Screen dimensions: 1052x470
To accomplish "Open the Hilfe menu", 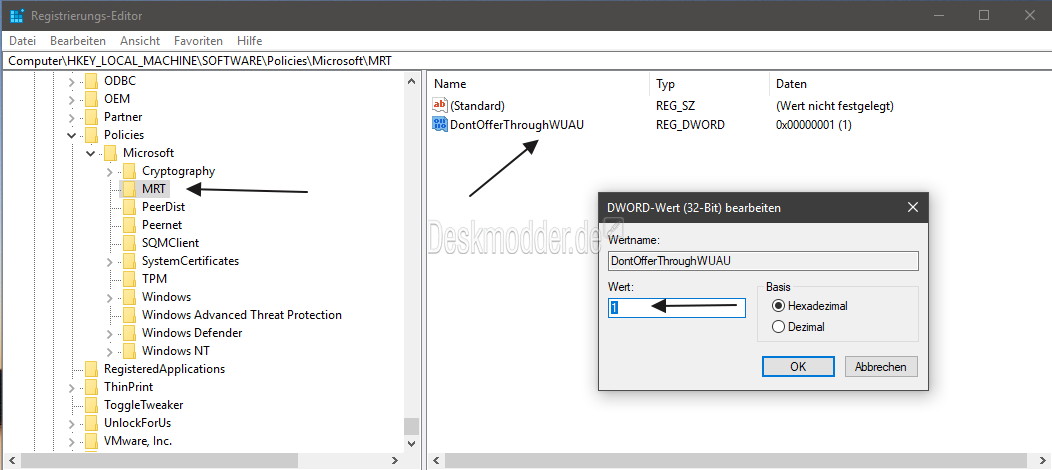I will point(250,41).
